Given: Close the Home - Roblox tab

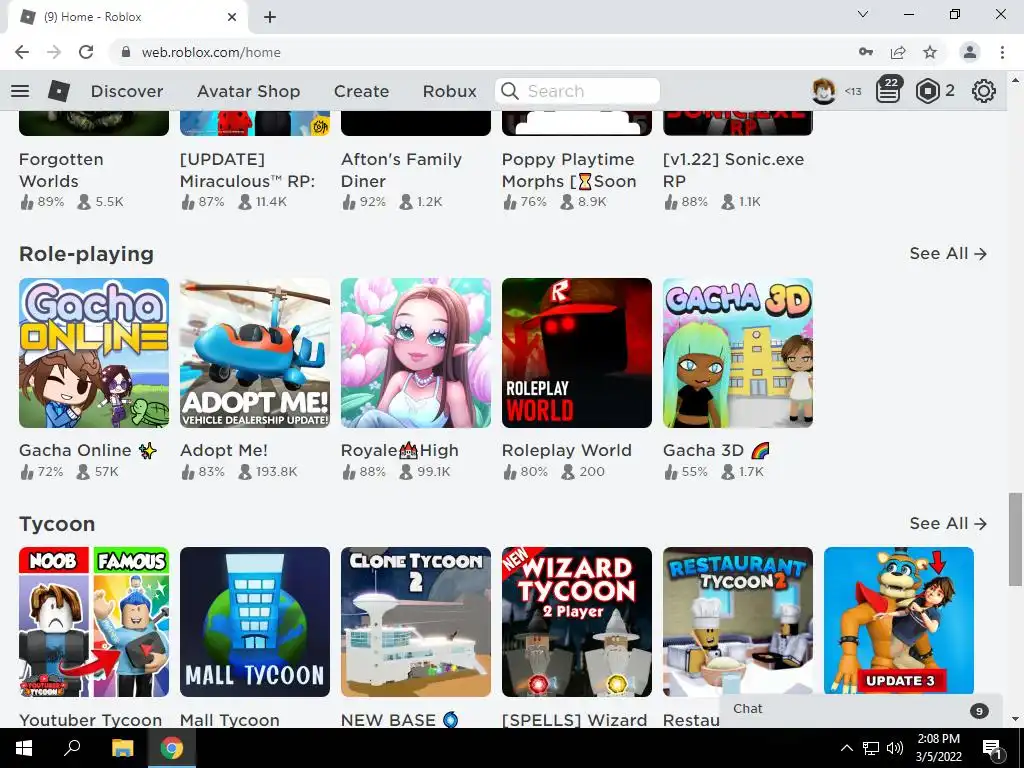Looking at the screenshot, I should tap(232, 17).
